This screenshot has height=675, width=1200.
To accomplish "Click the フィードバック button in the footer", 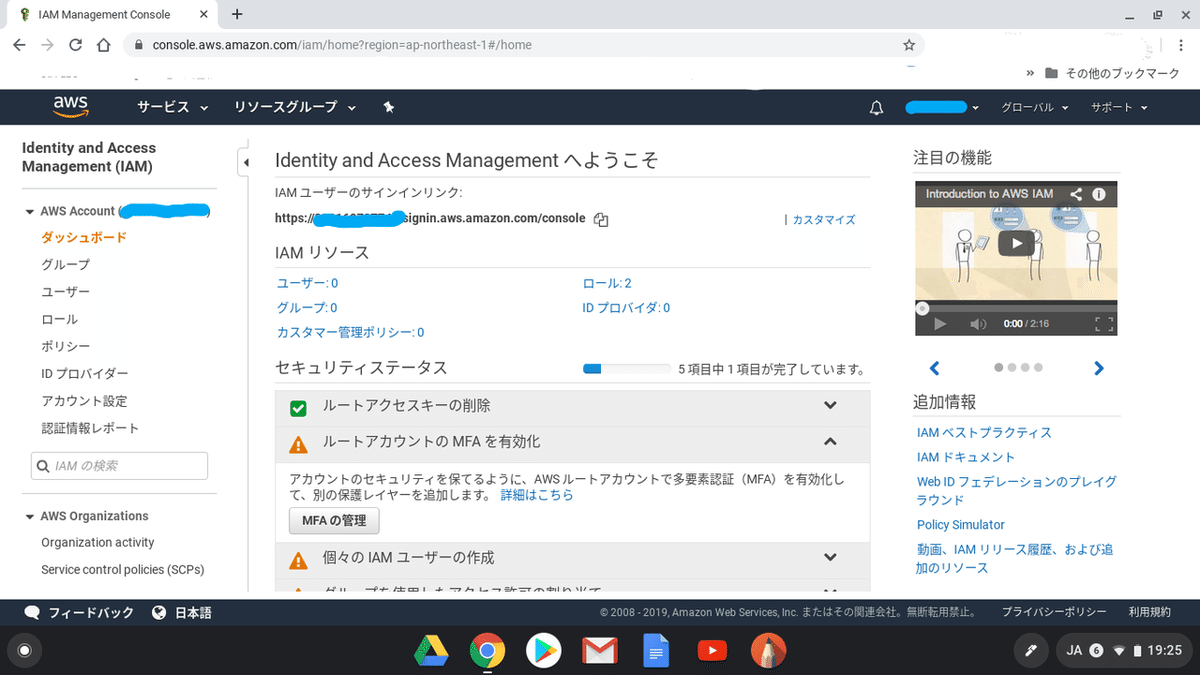I will pos(79,612).
